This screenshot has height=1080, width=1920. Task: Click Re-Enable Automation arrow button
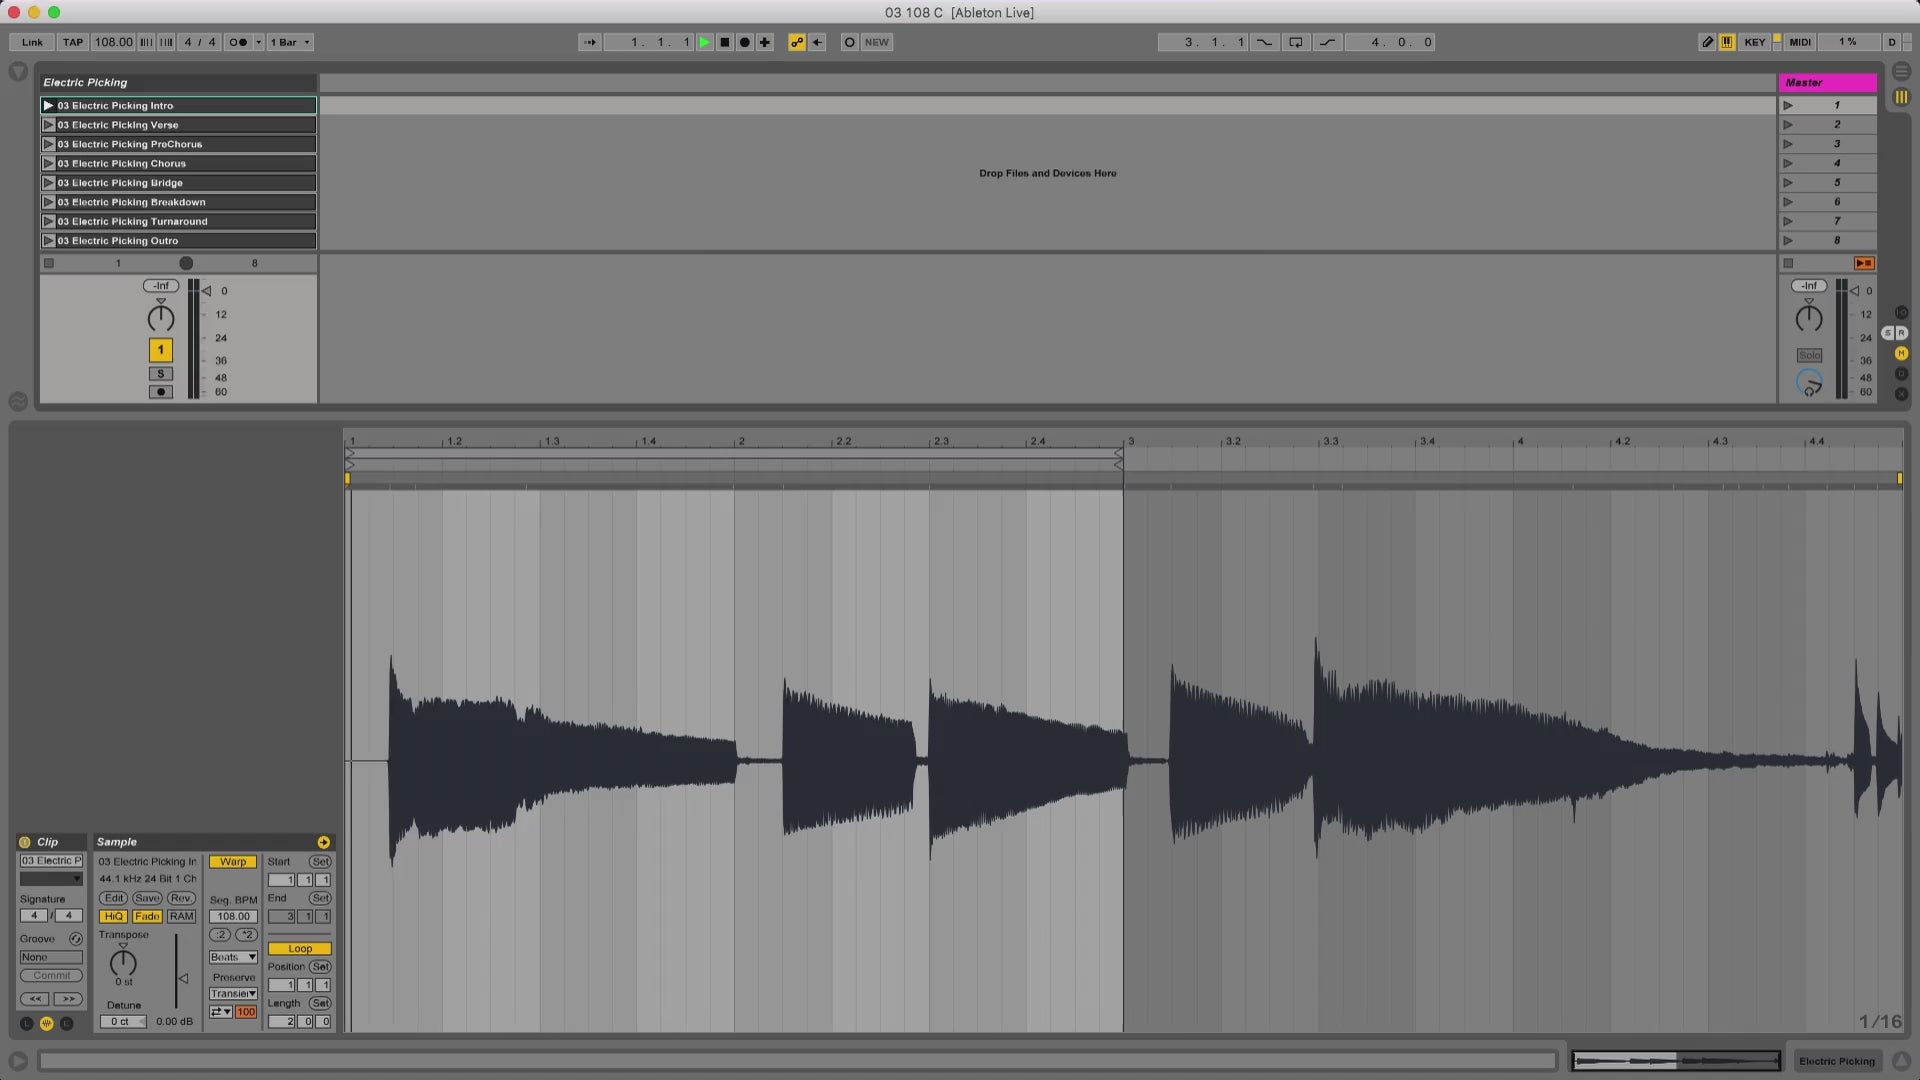pos(817,42)
